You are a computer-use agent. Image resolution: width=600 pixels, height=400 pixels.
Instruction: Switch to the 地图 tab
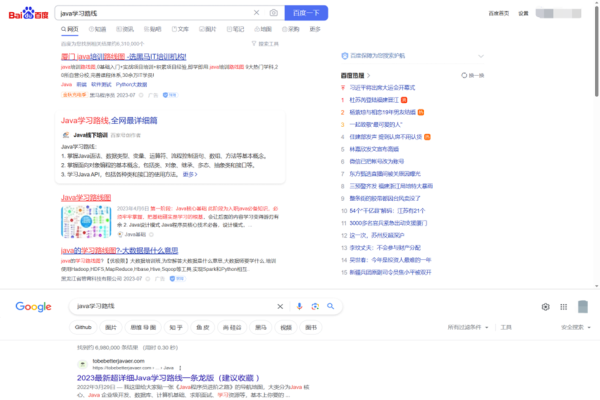(263, 29)
